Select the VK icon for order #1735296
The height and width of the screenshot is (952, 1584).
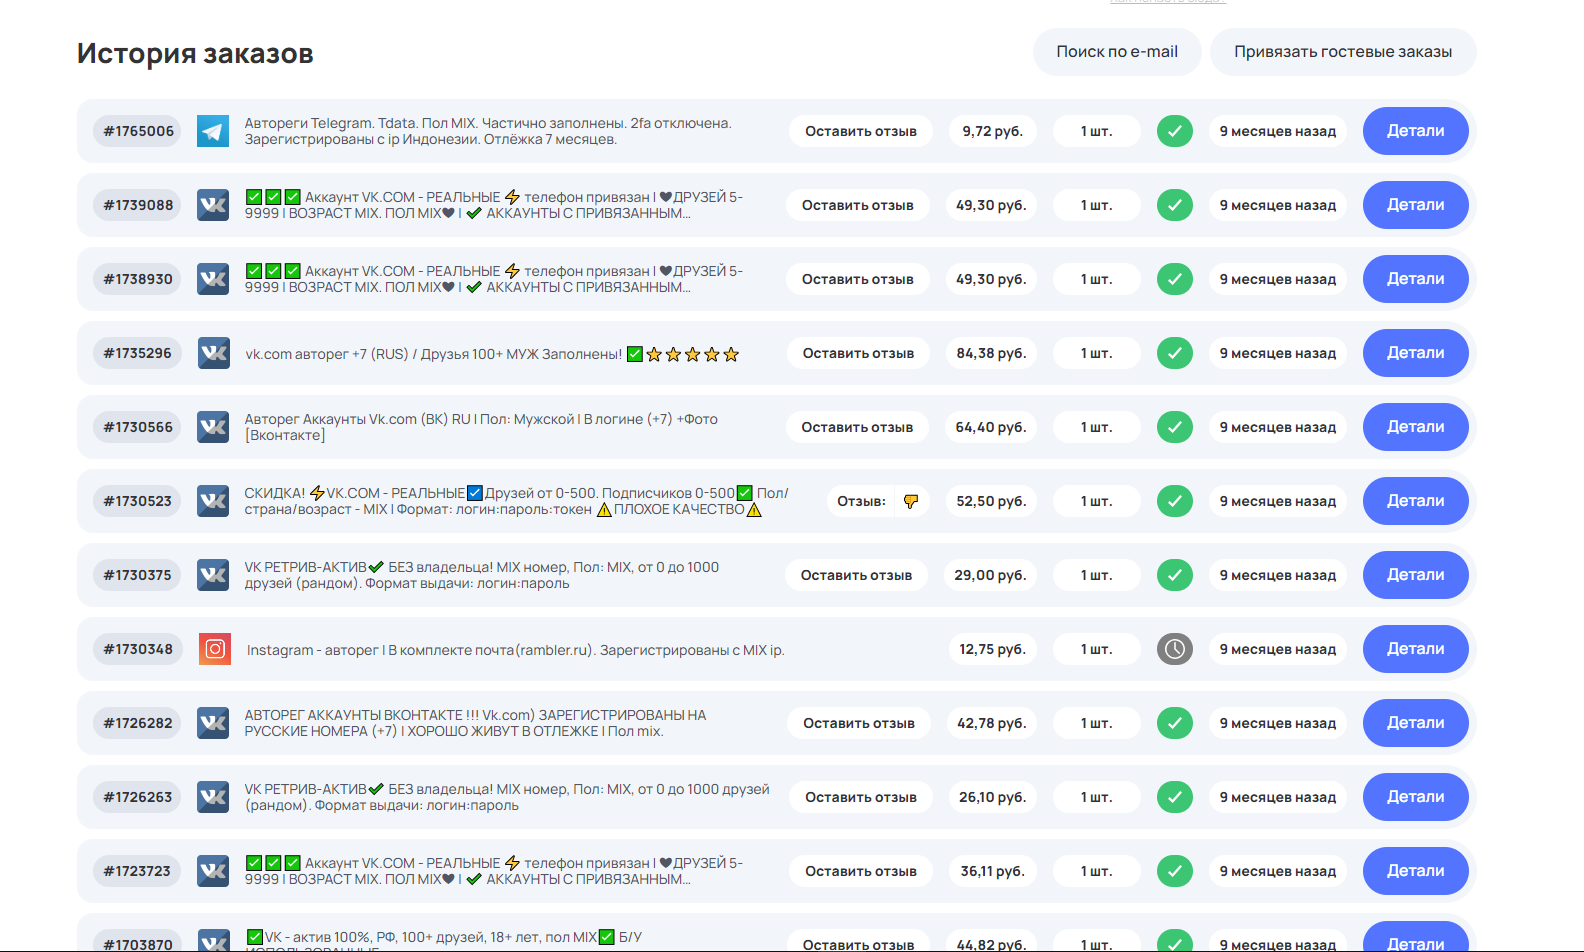coord(213,353)
